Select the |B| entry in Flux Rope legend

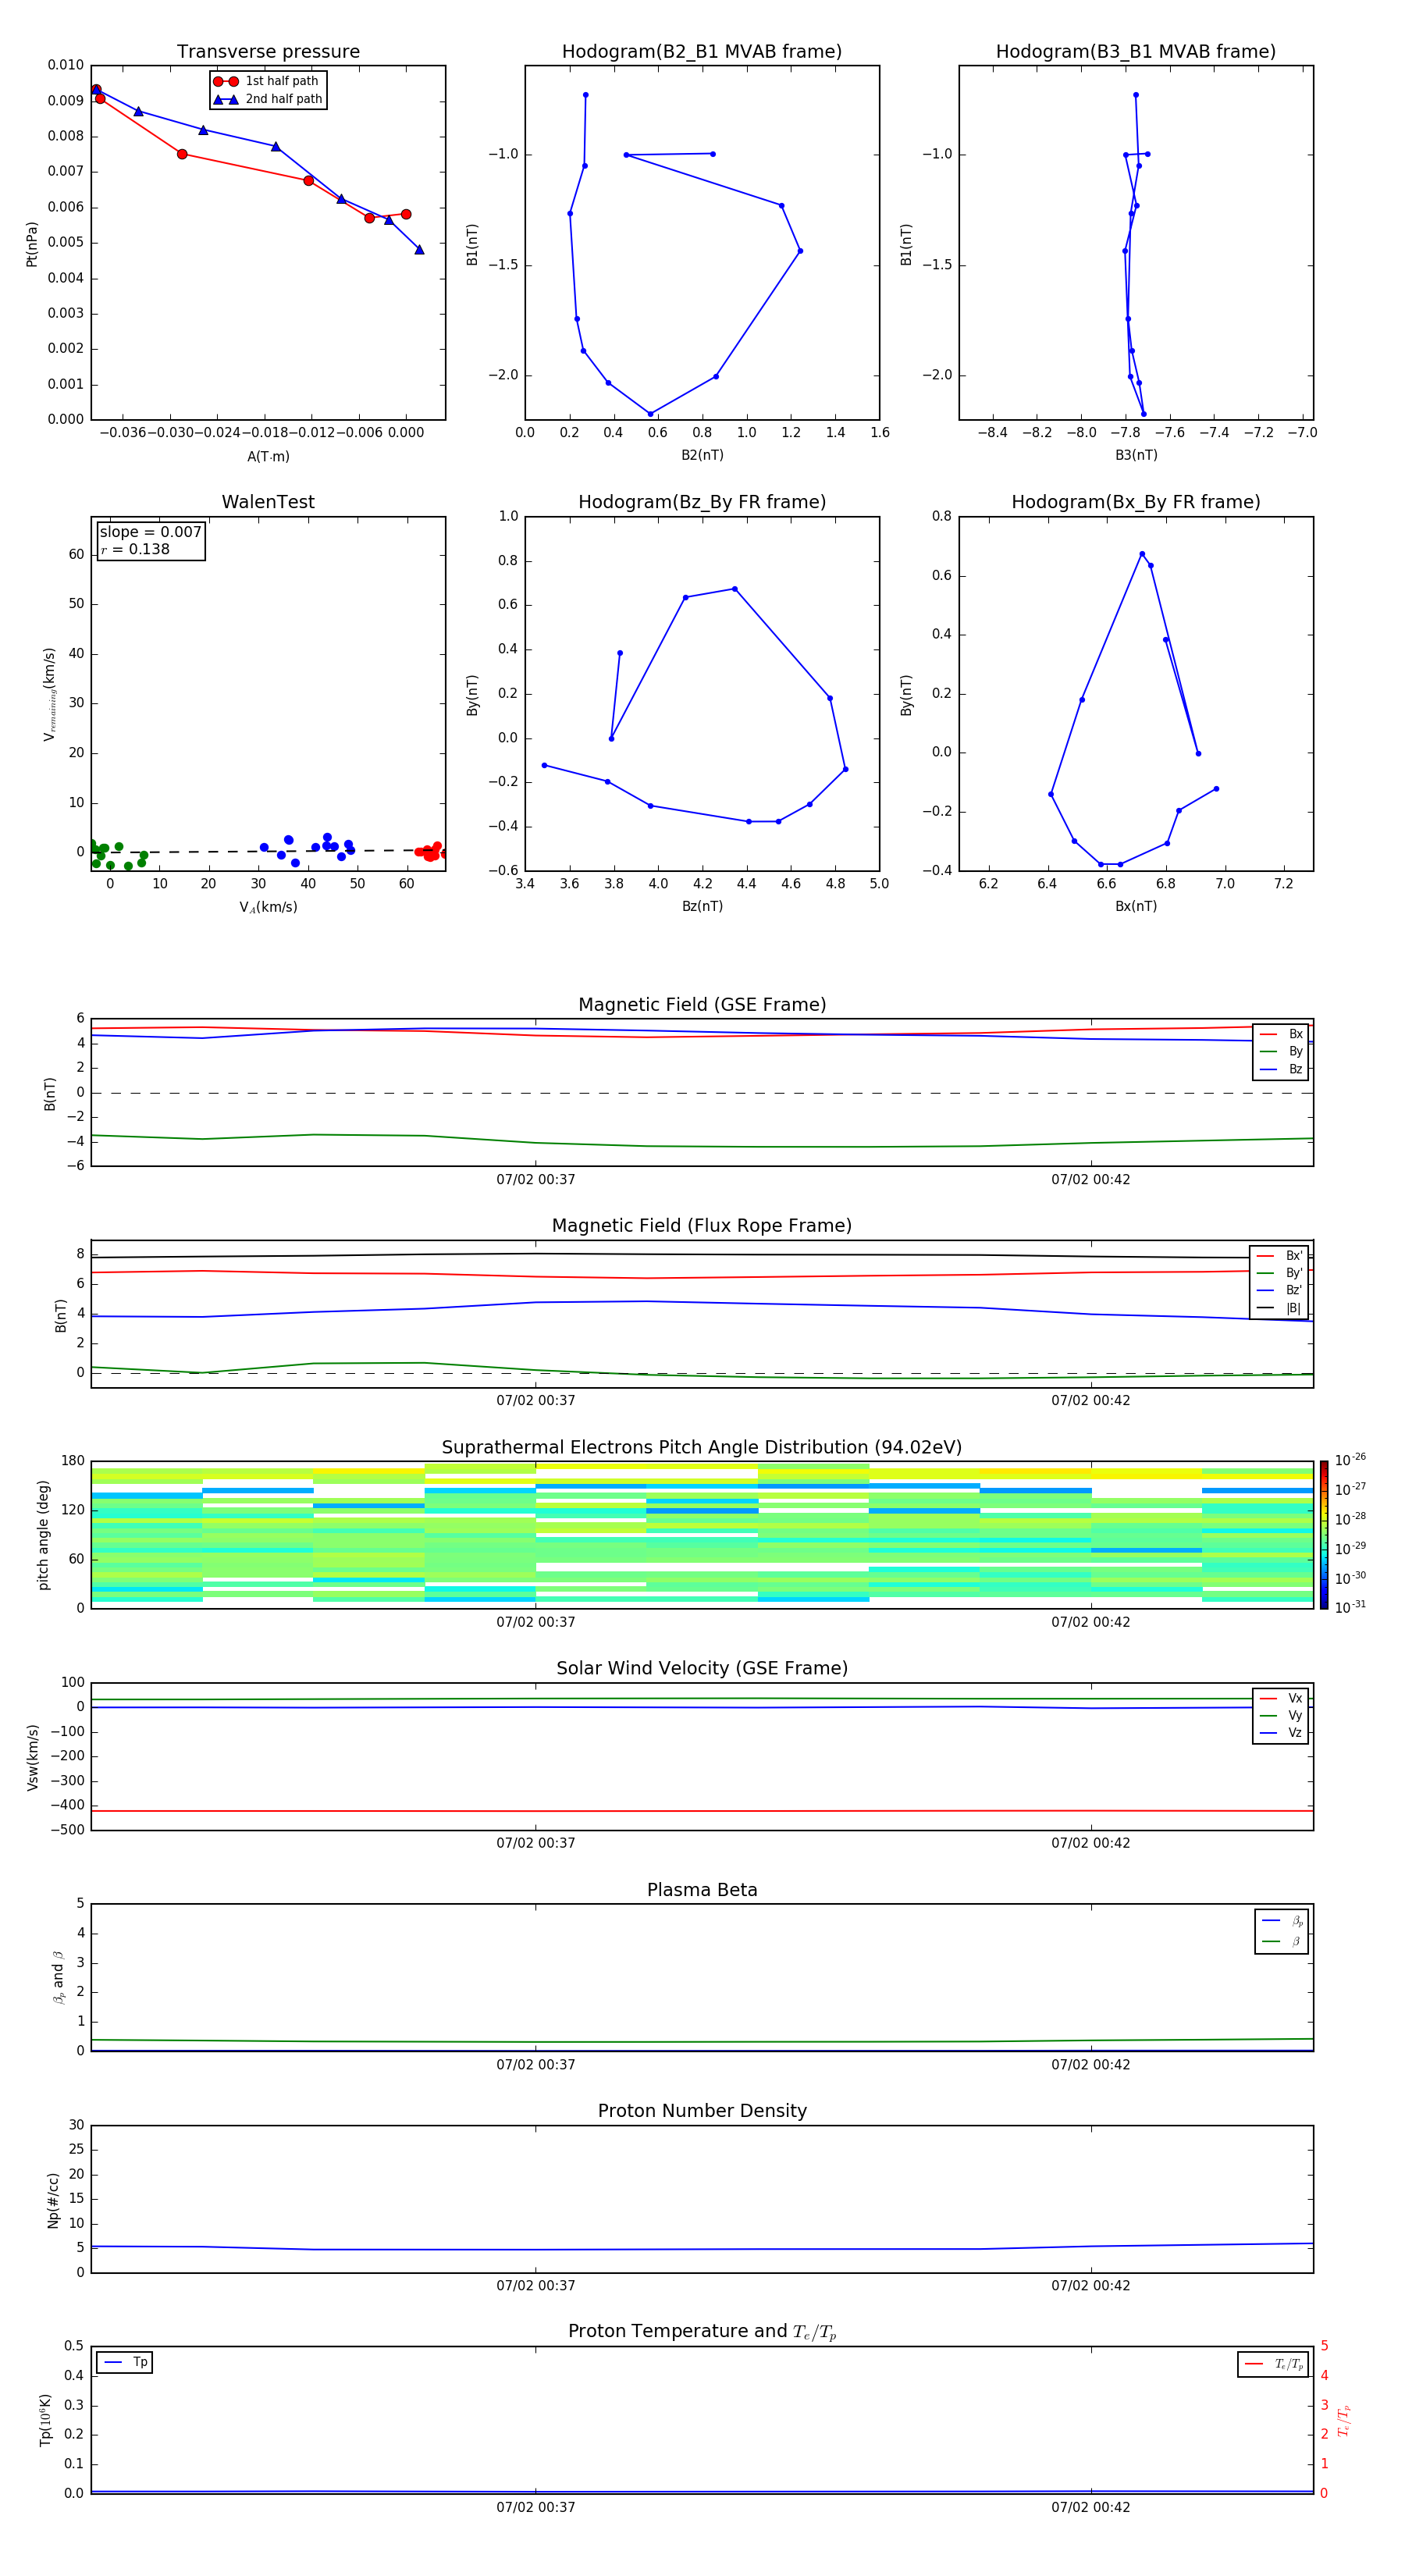[x=1279, y=1308]
